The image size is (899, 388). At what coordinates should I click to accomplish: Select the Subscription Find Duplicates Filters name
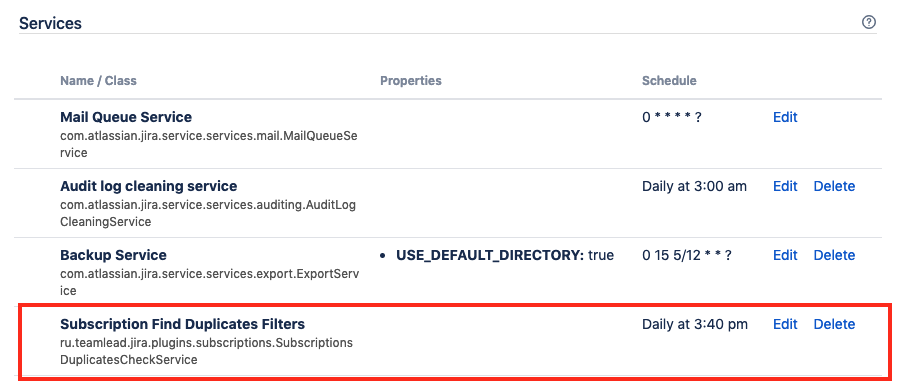[182, 324]
